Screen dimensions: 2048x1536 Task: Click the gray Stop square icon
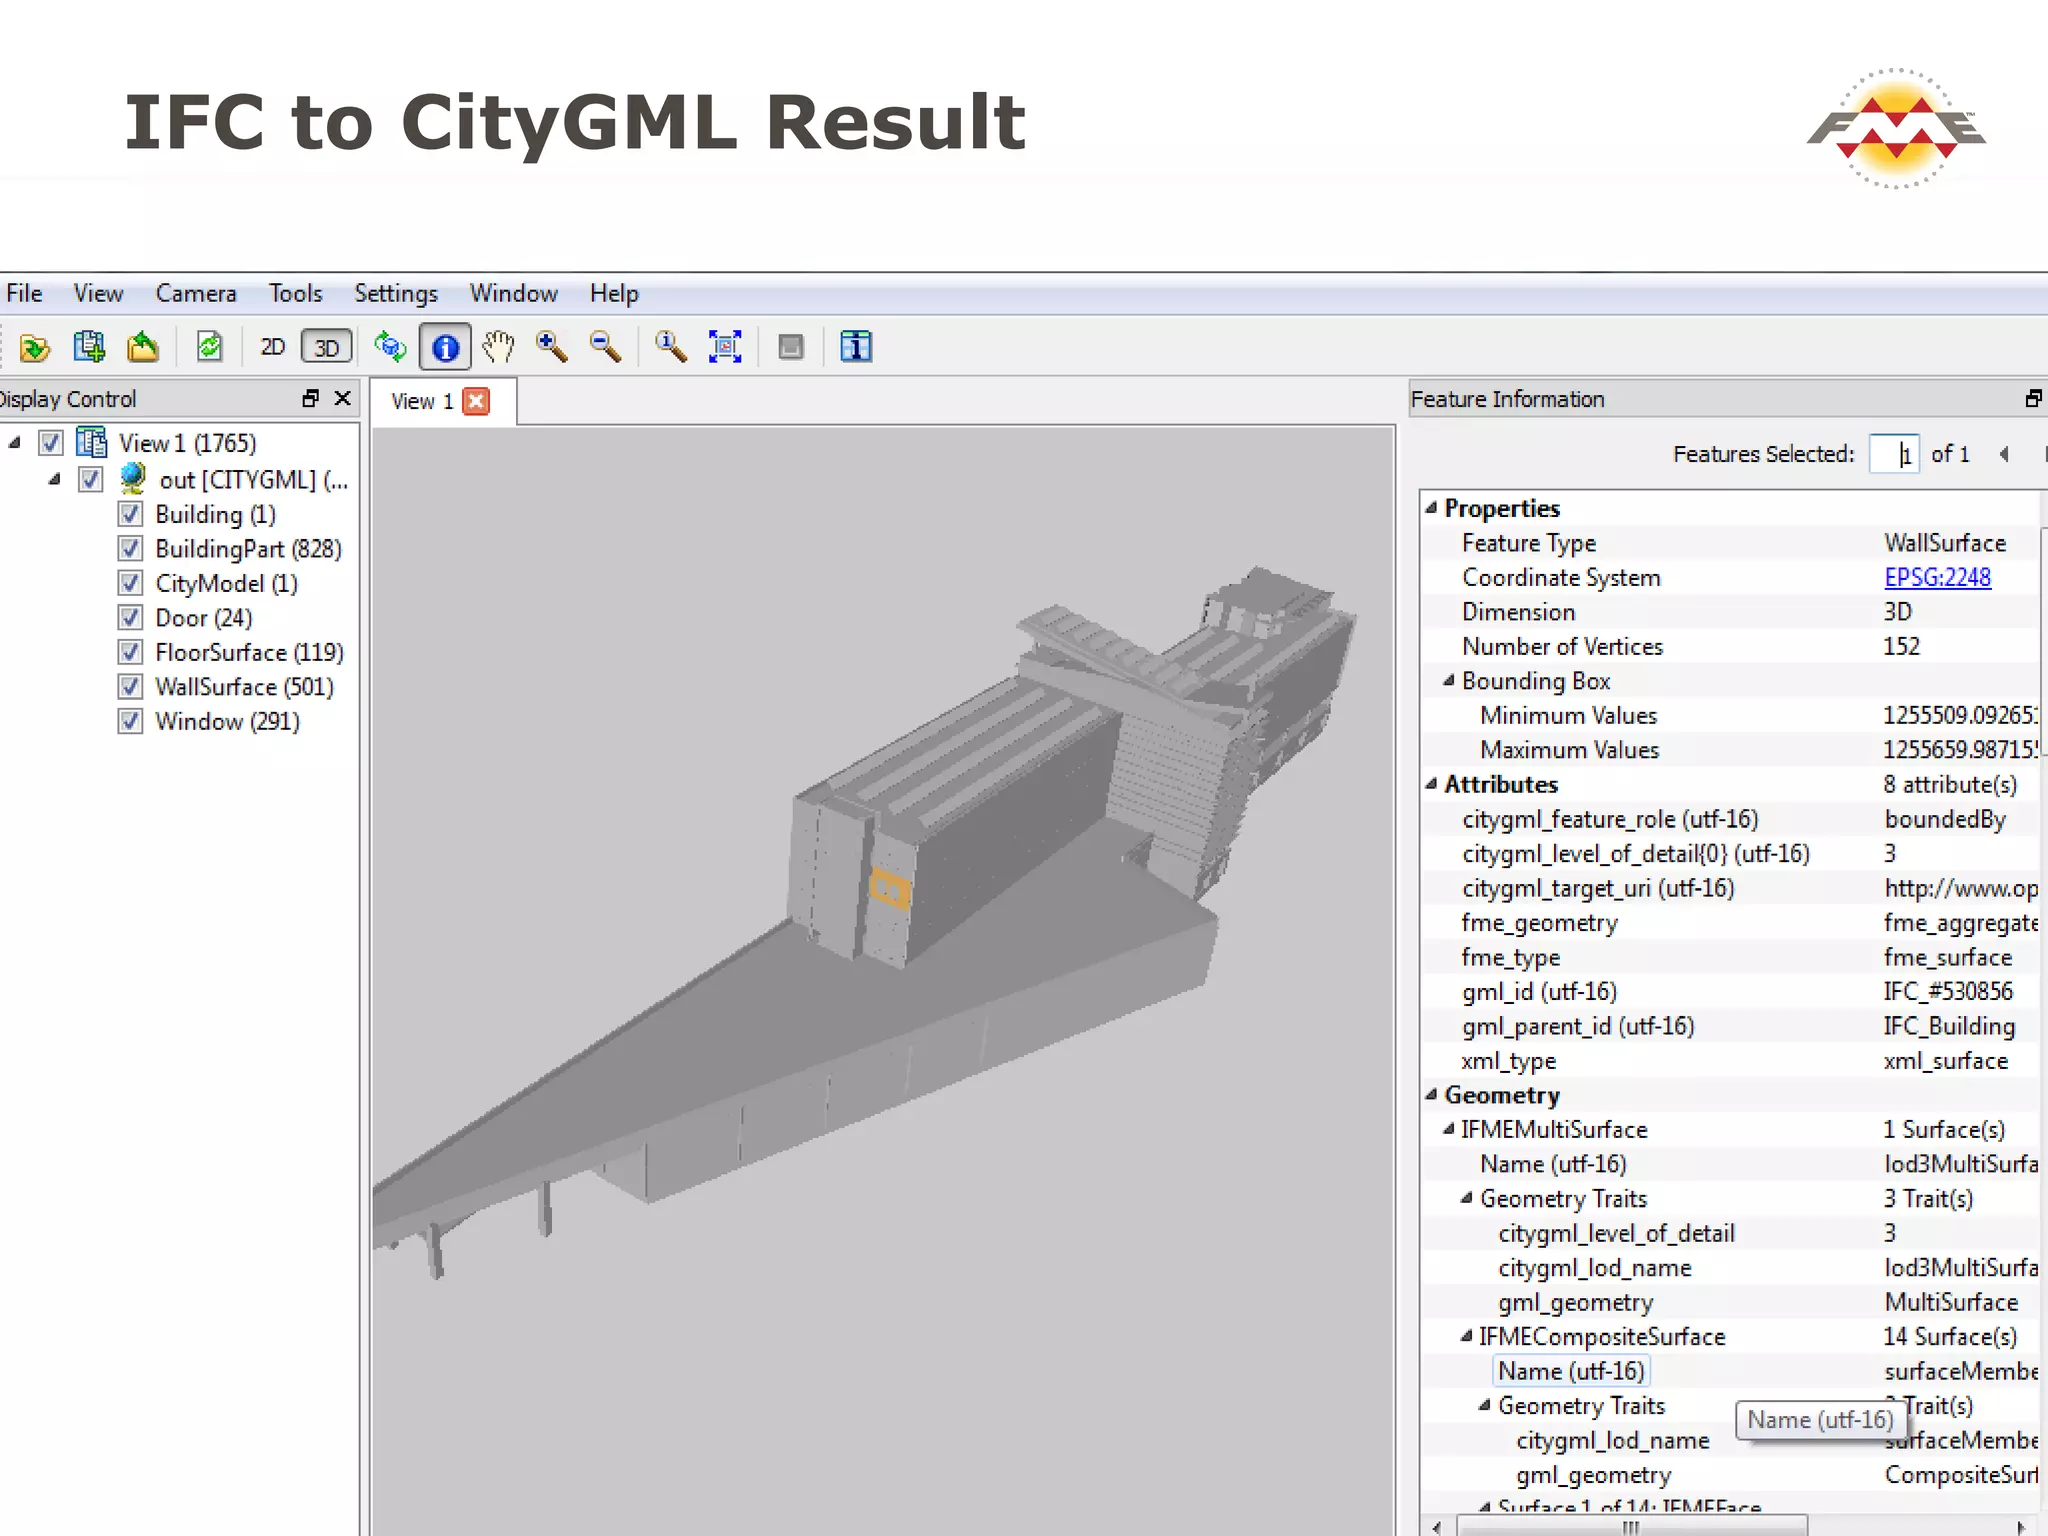click(791, 347)
